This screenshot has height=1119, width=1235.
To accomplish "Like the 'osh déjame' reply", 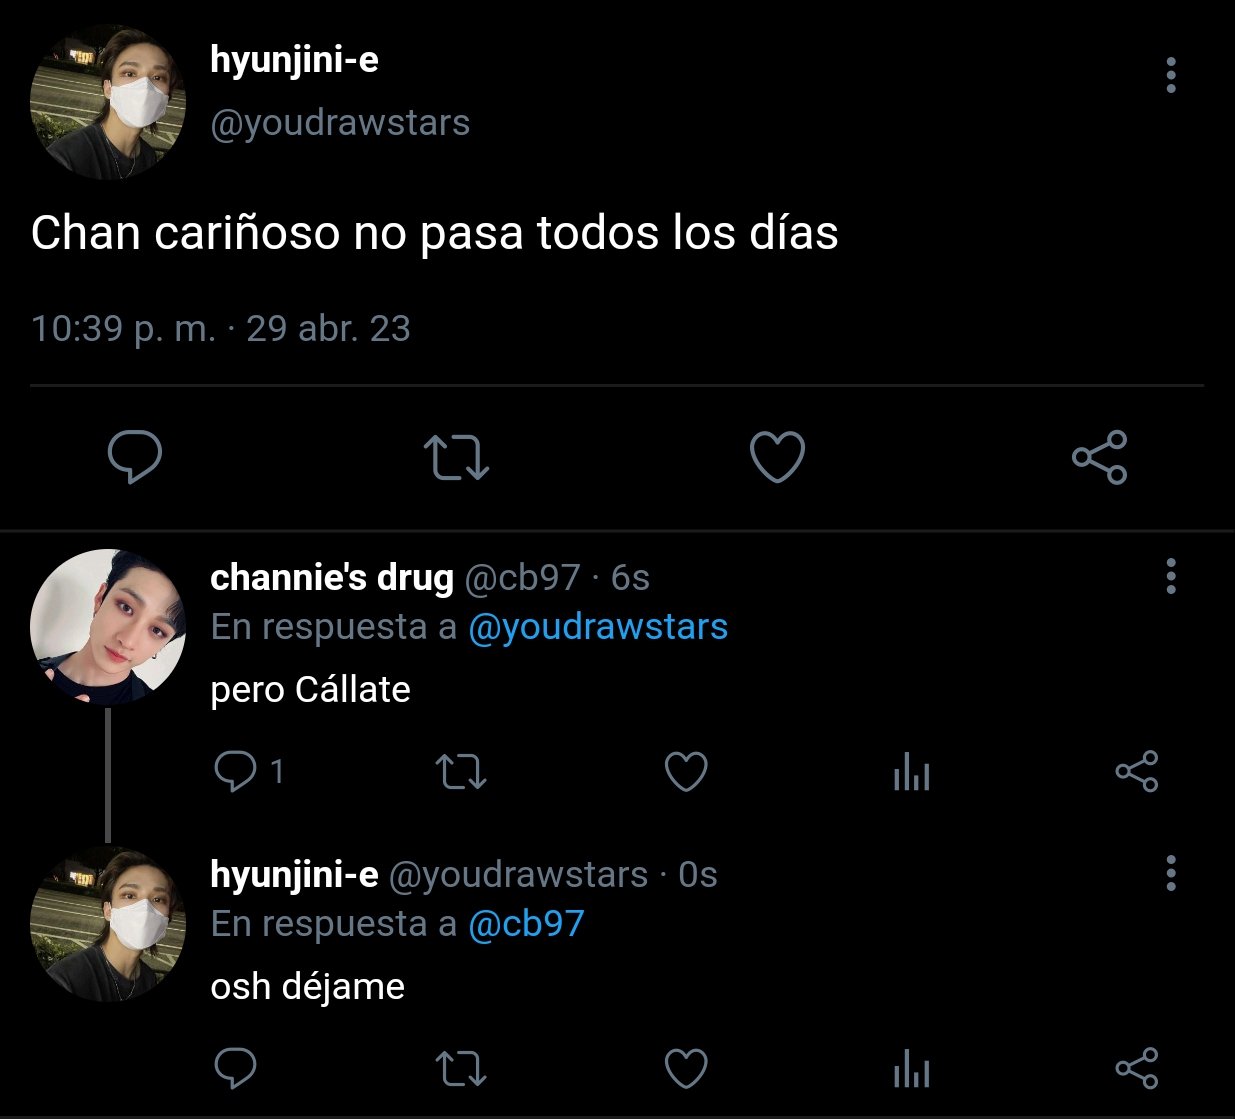I will pos(686,1068).
